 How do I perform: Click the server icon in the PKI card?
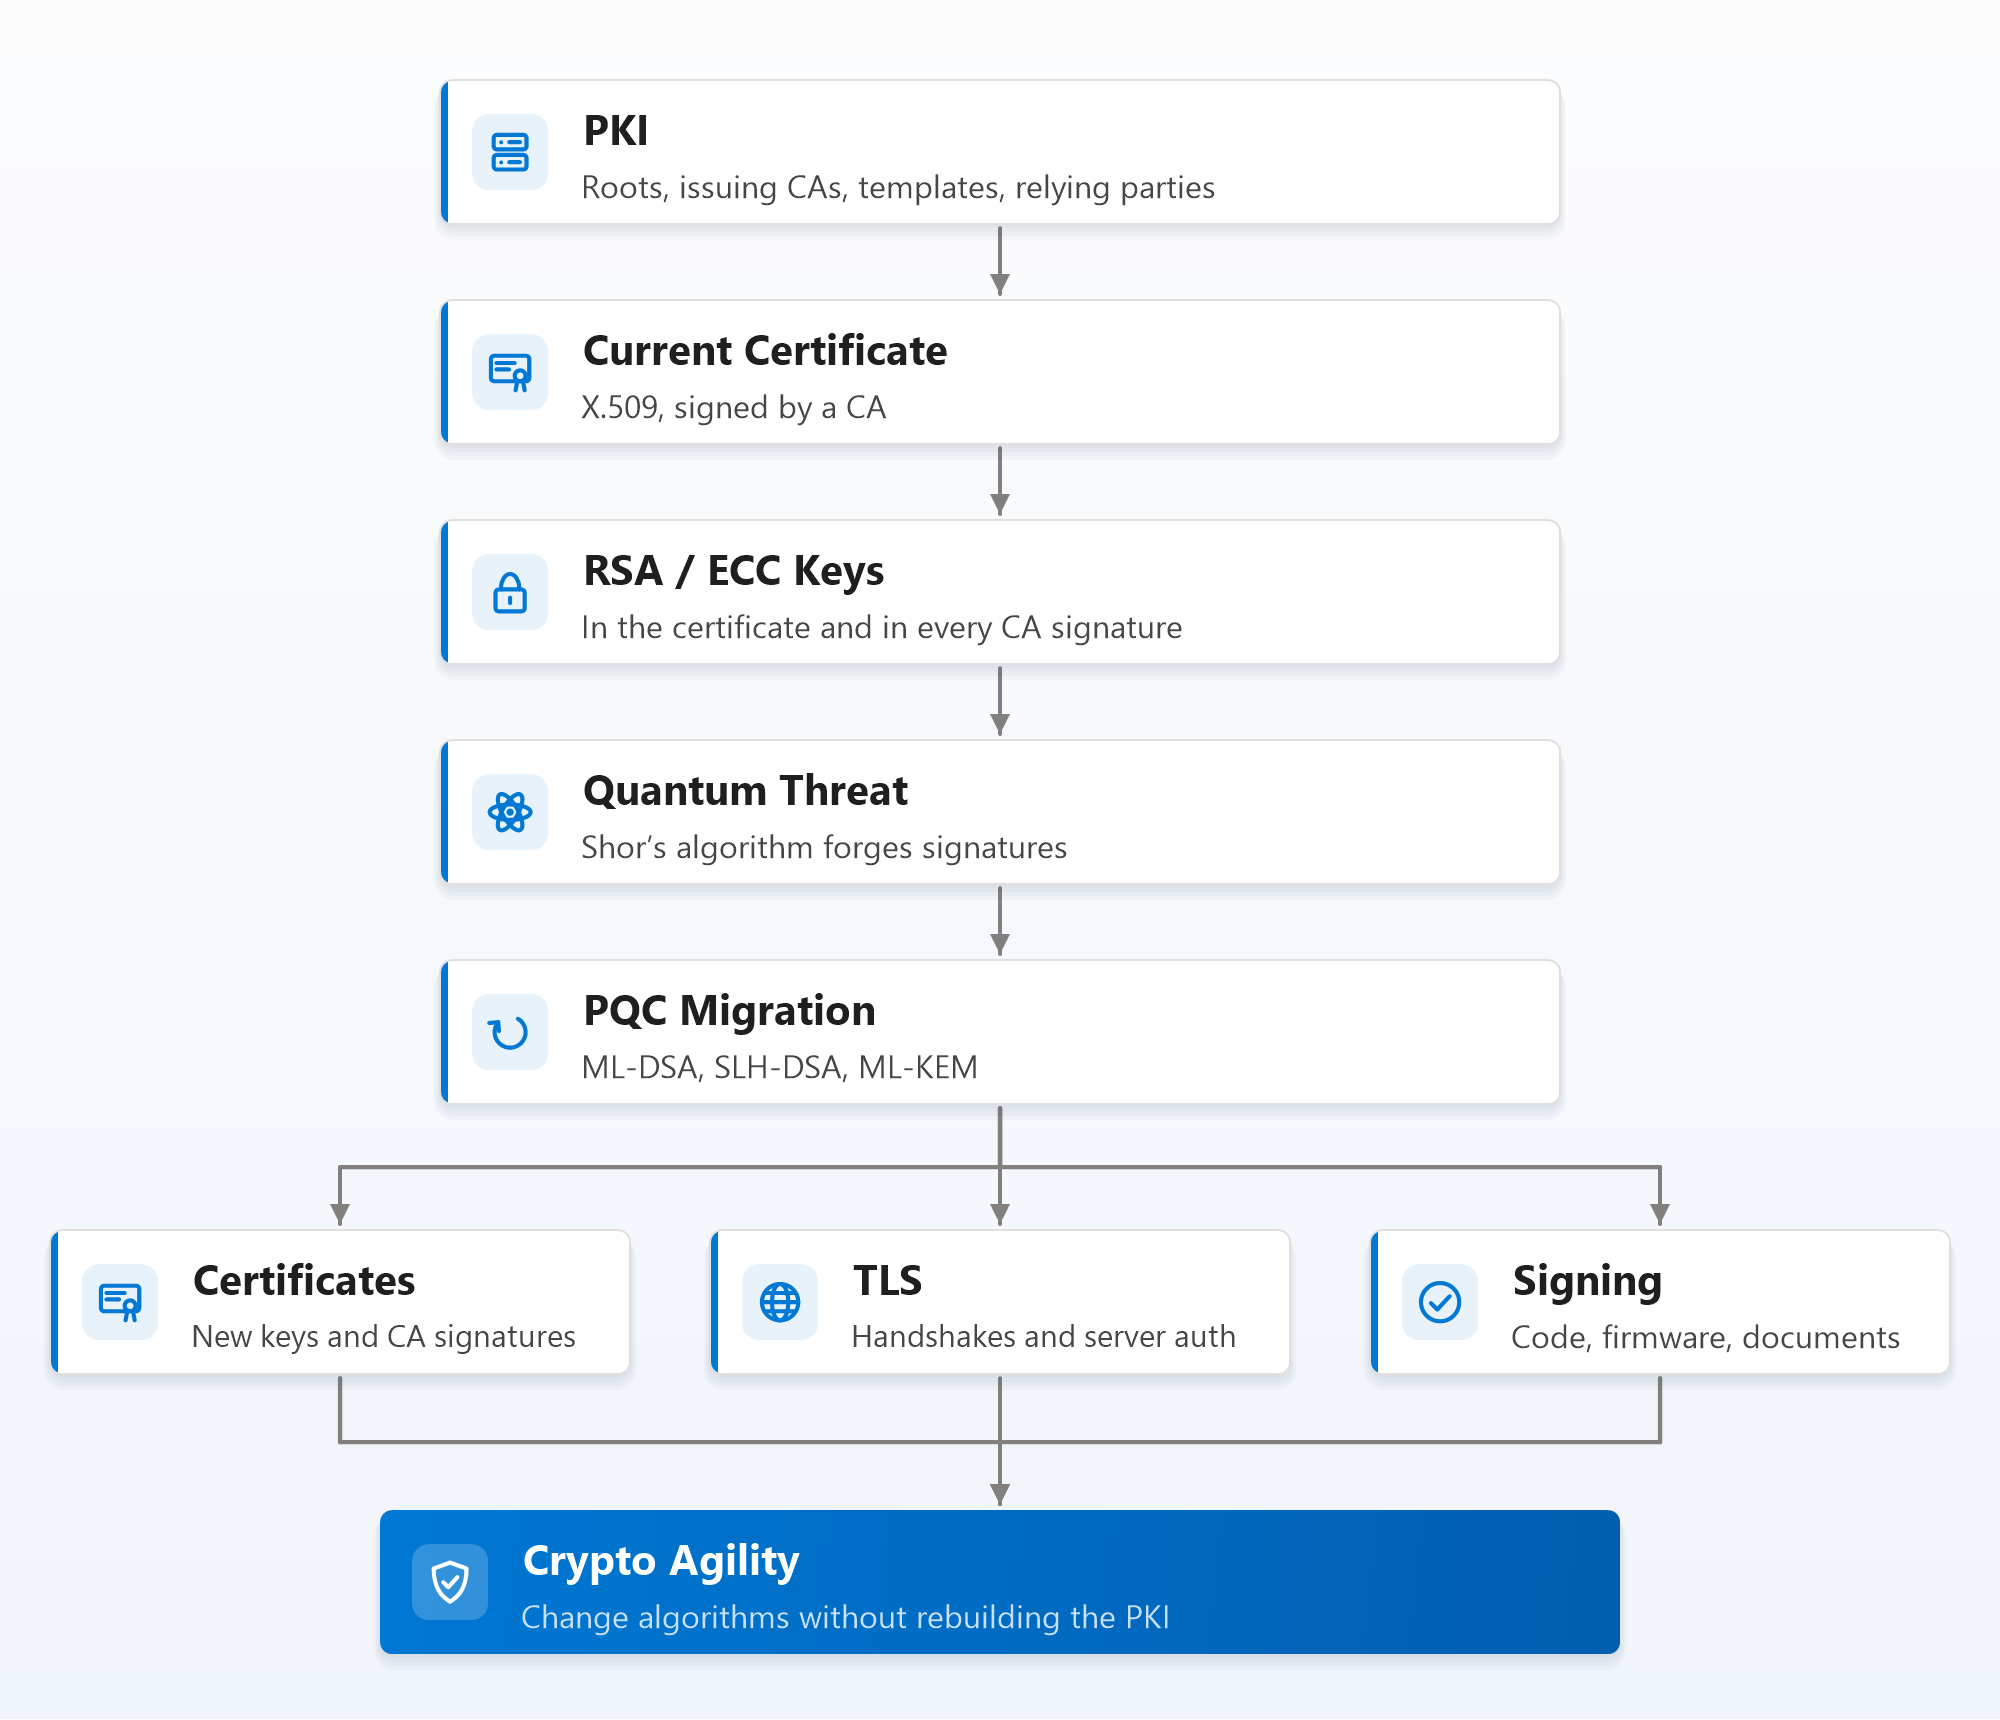(510, 152)
